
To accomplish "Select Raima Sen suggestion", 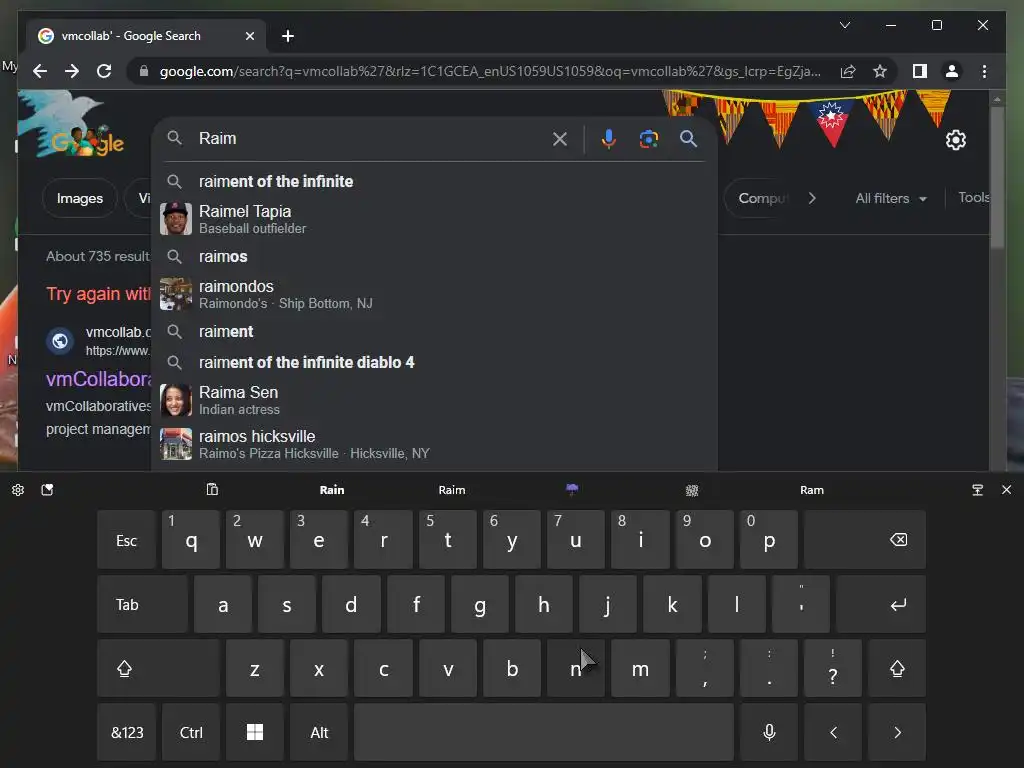I will (x=434, y=400).
